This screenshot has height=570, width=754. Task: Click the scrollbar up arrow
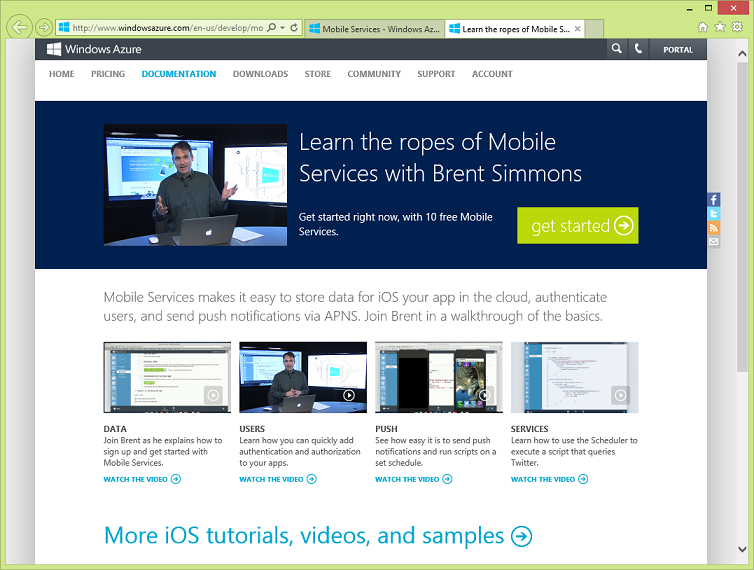tap(742, 54)
